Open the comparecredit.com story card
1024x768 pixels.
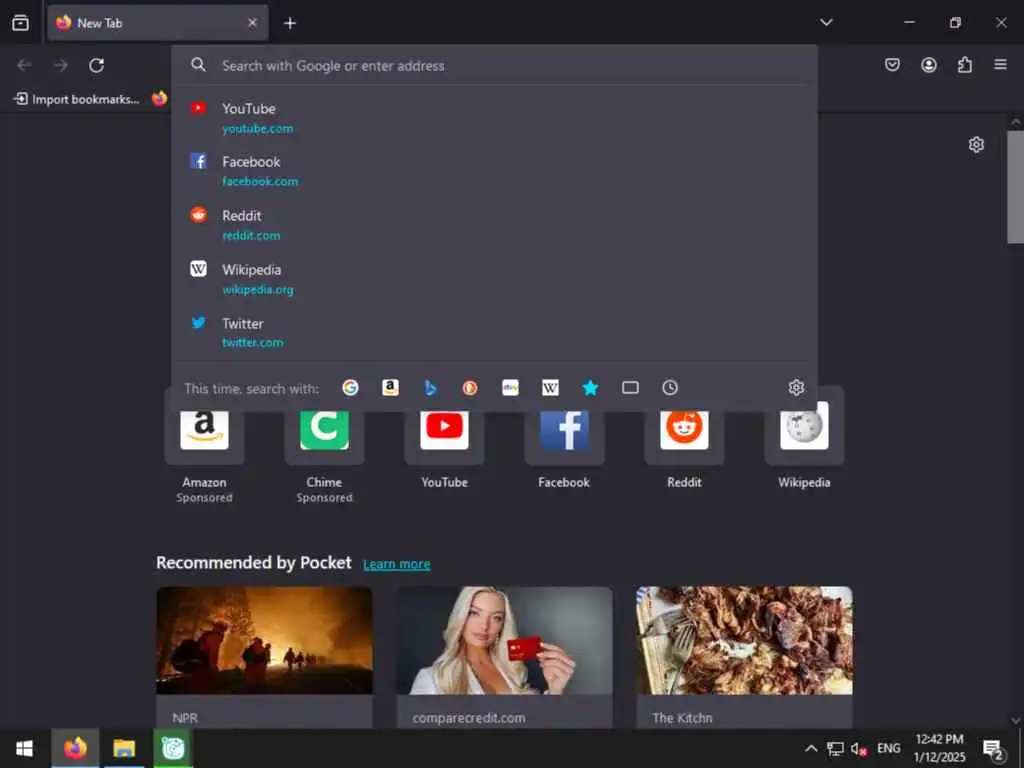(x=504, y=656)
